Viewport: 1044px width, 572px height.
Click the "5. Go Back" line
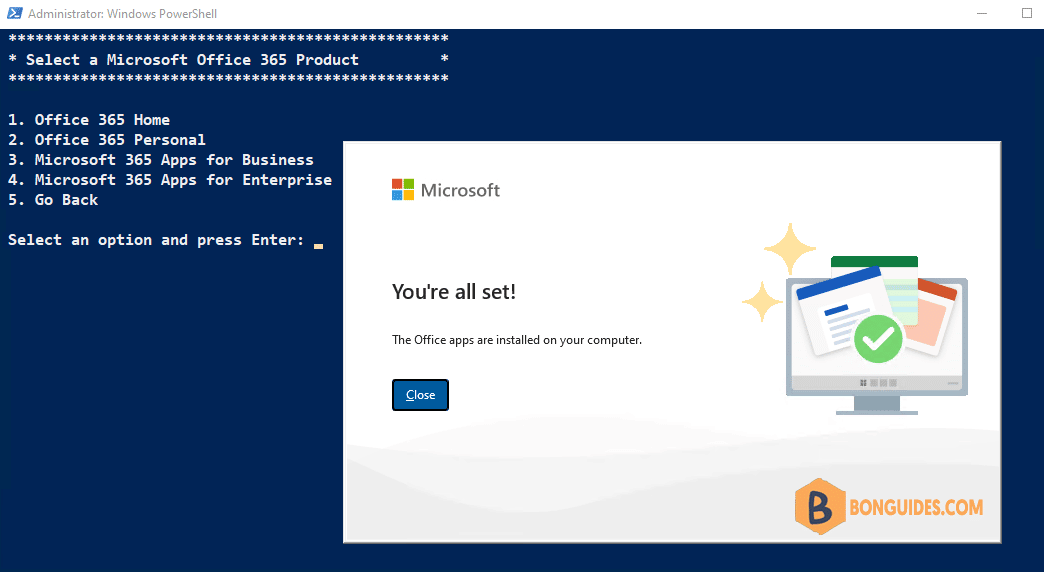coord(53,200)
